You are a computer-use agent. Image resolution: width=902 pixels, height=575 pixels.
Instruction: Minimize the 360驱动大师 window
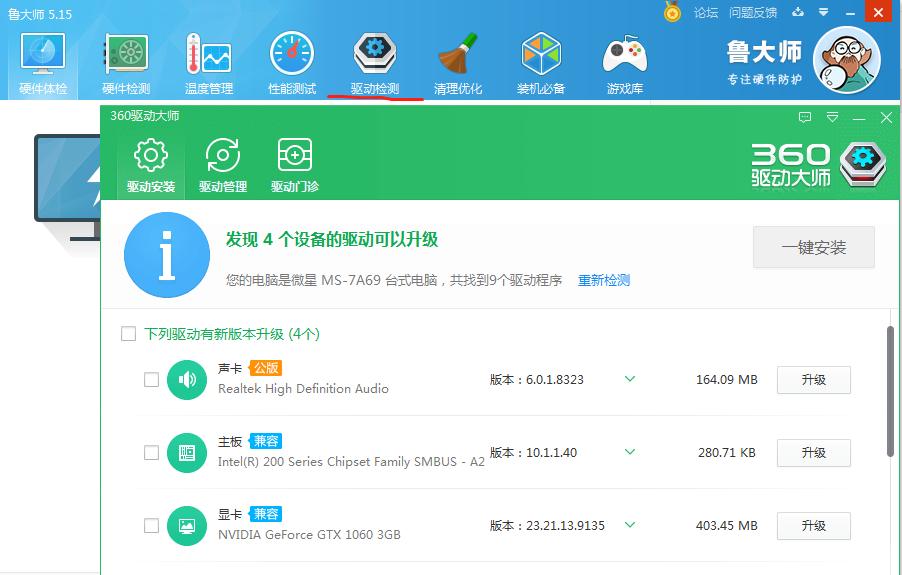click(x=859, y=118)
